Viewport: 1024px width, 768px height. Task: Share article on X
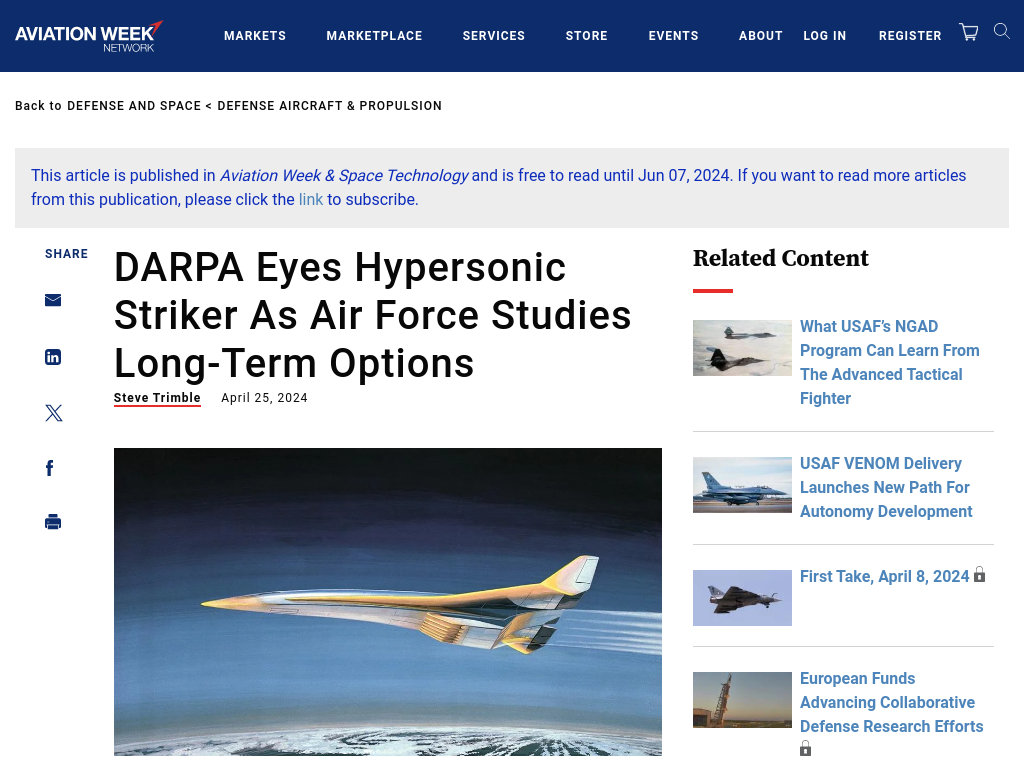point(54,413)
